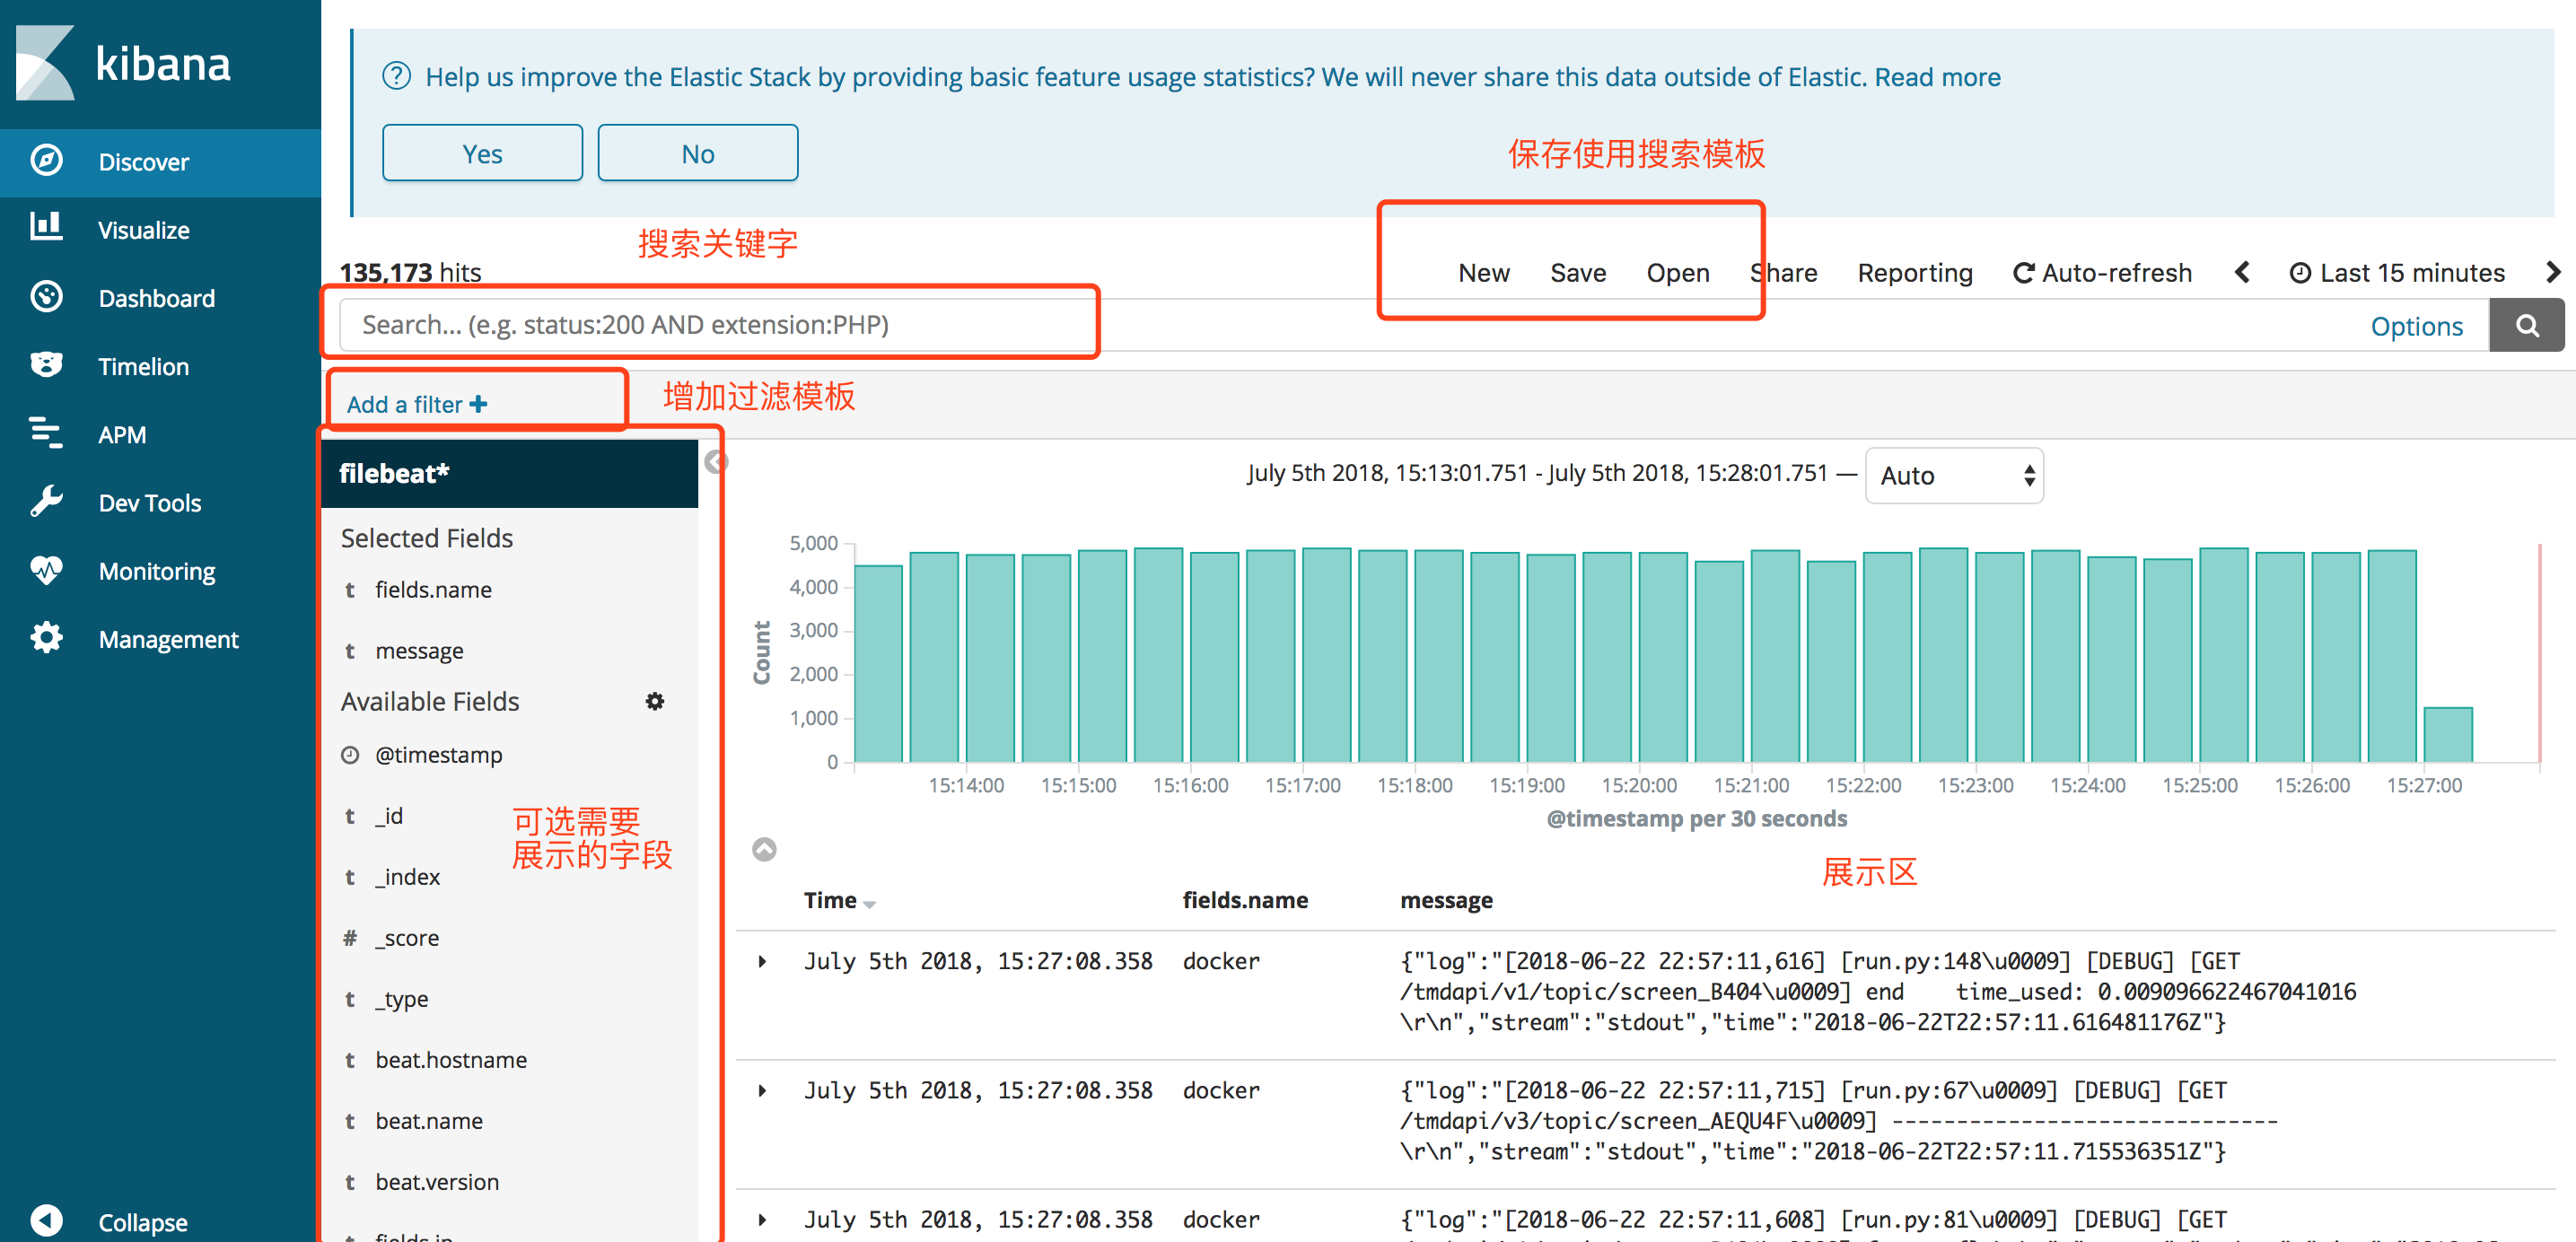Expand third 15:27:08.358 document row
Viewport: 2576px width, 1242px height.
(x=762, y=1219)
